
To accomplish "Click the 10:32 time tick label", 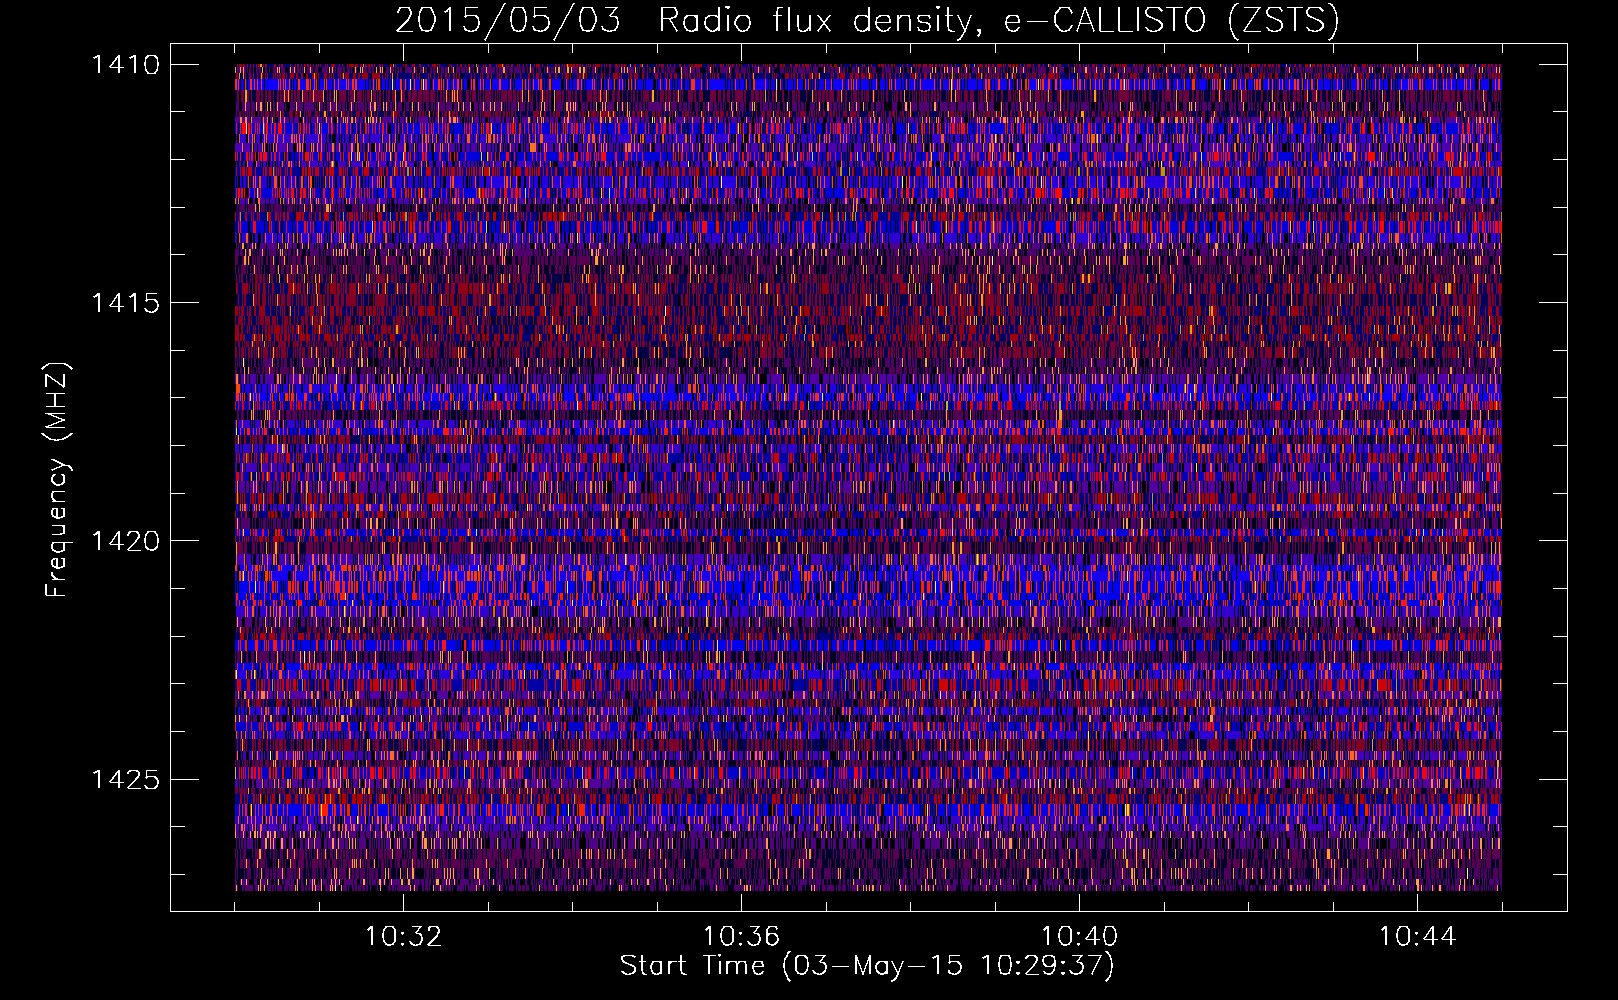I will pyautogui.click(x=403, y=937).
